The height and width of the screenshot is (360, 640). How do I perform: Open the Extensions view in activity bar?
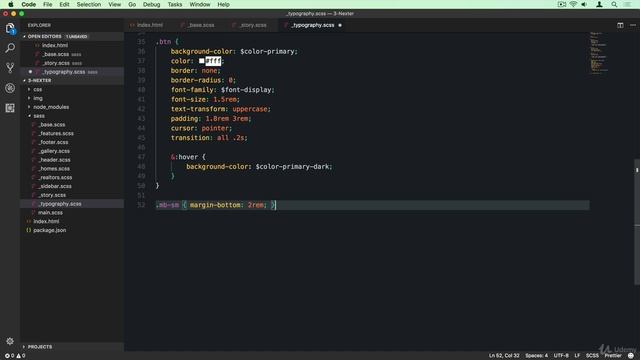(10, 108)
